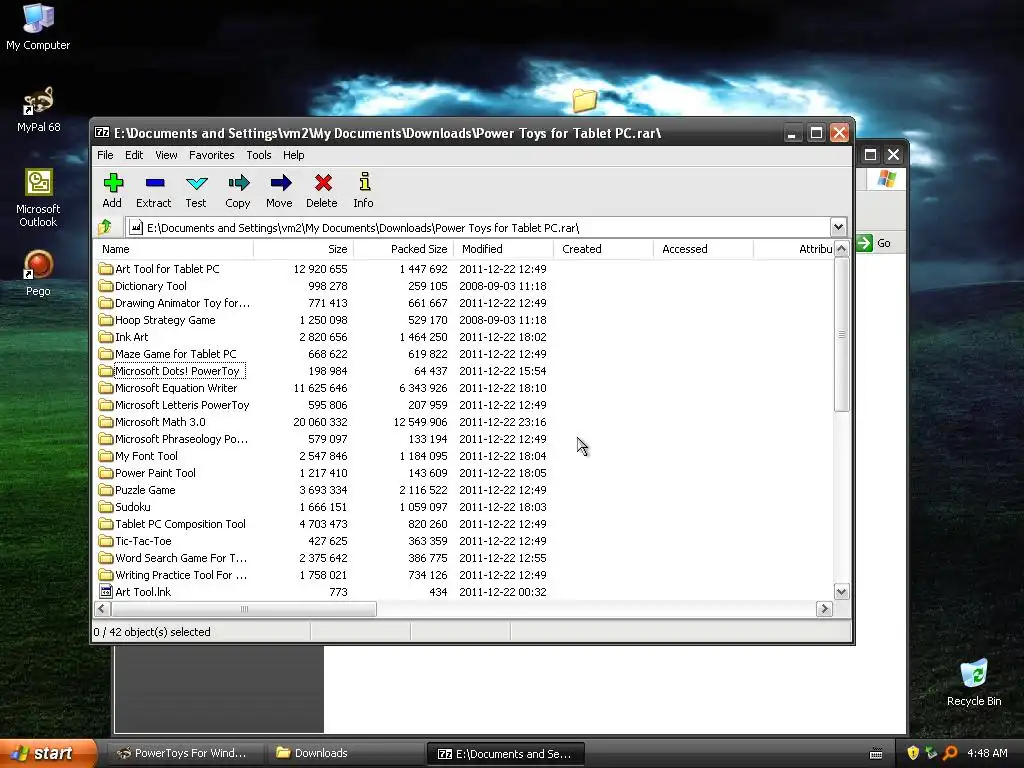Viewport: 1024px width, 768px height.
Task: Click the magnifier search tray icon
Action: [x=950, y=753]
